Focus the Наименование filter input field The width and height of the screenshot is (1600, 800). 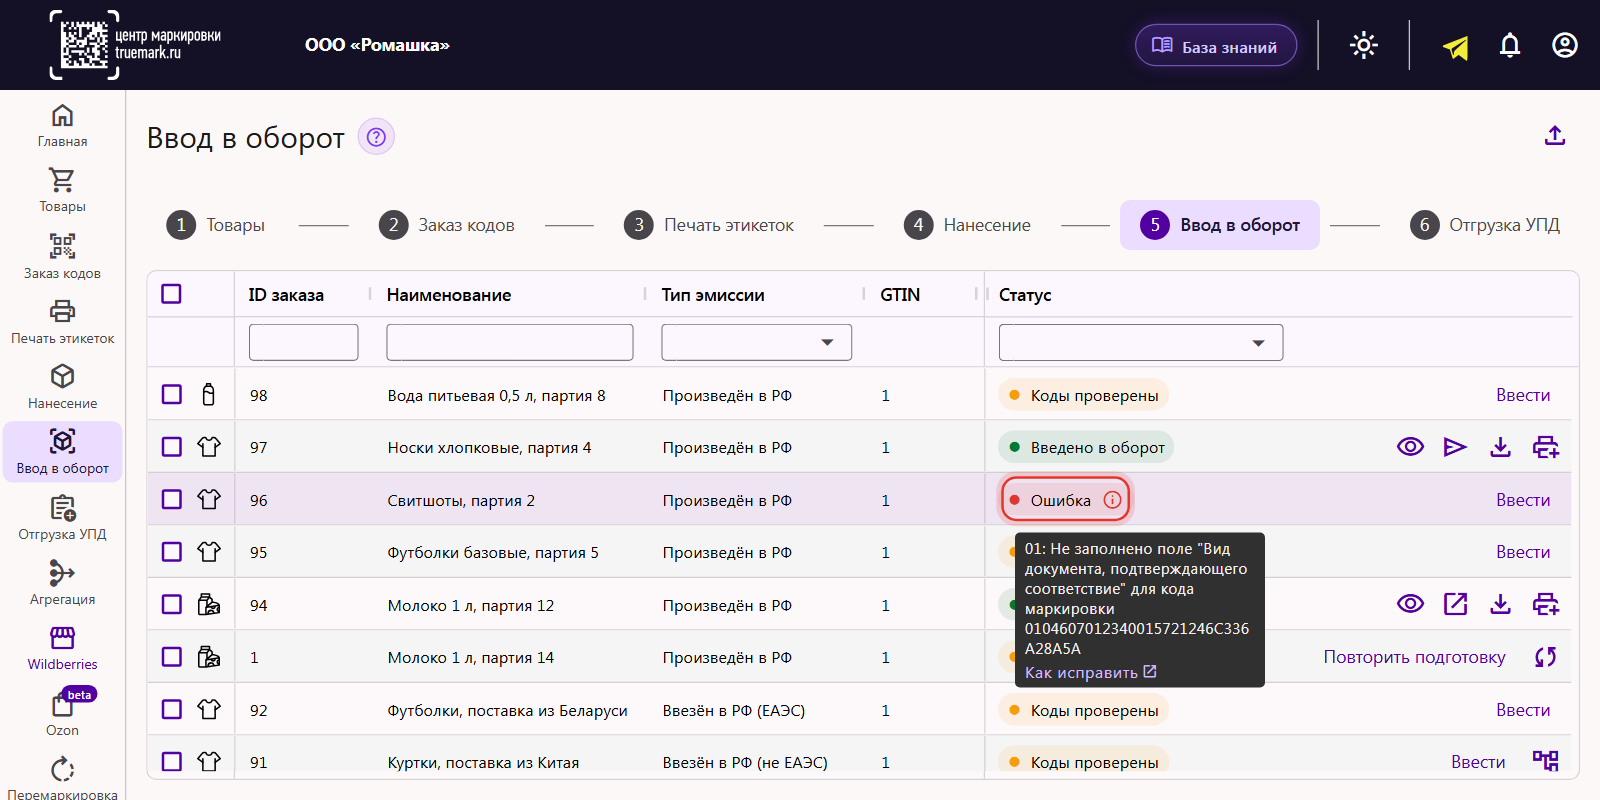[x=510, y=342]
